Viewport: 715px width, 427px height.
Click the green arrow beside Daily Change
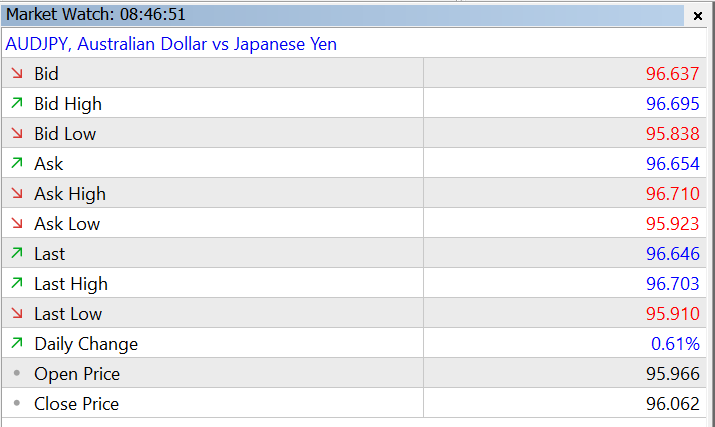pos(17,343)
